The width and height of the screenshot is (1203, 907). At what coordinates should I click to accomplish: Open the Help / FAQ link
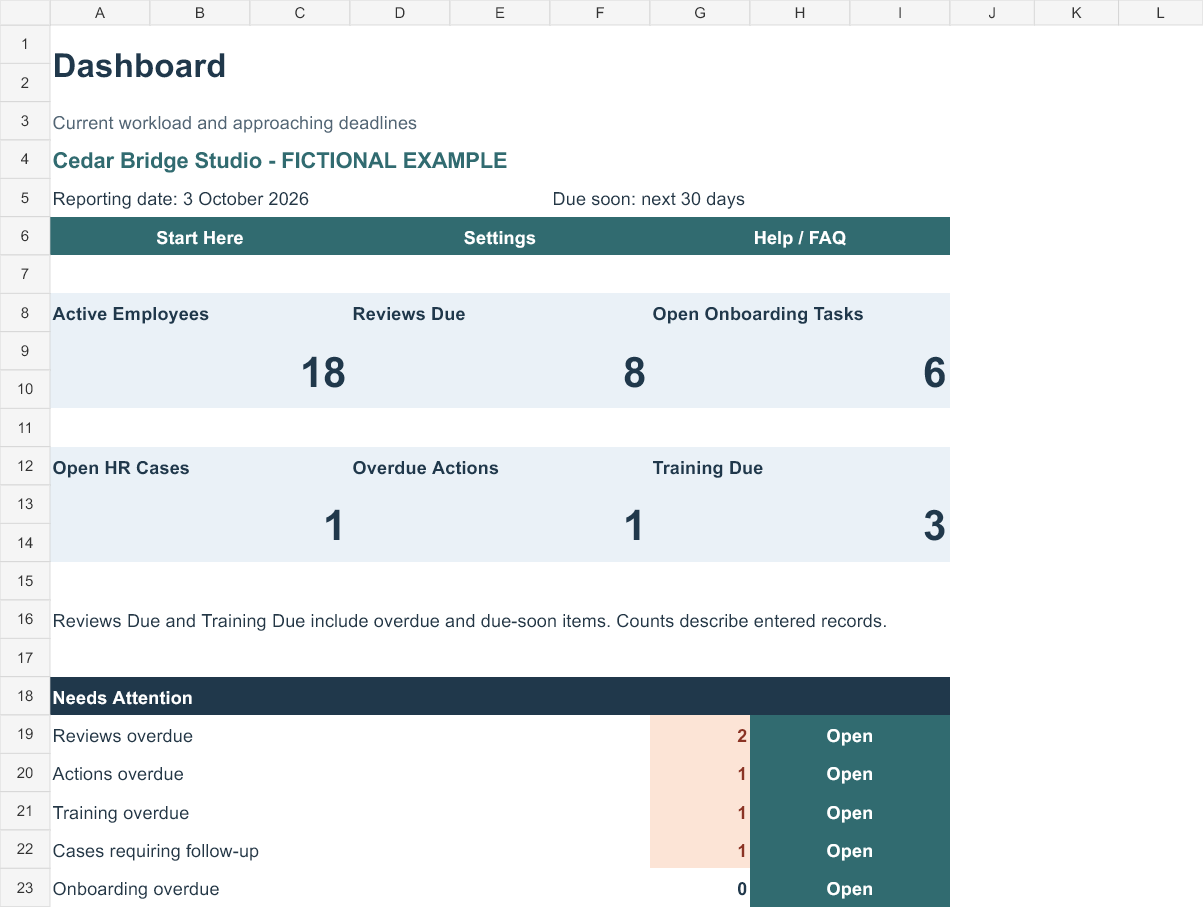(x=800, y=237)
